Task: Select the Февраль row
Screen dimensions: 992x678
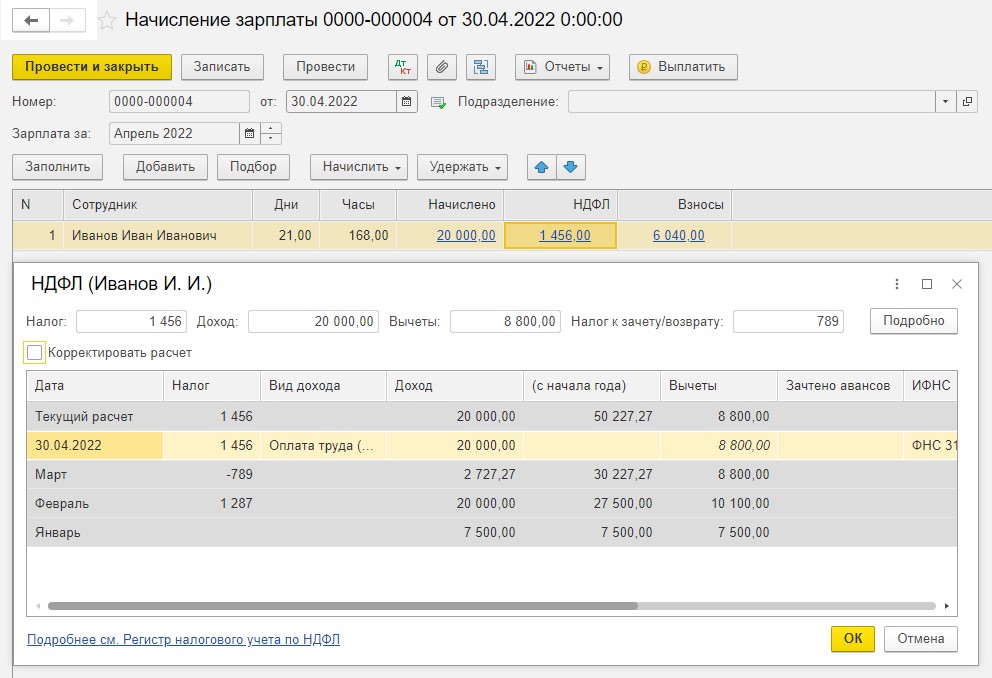Action: (x=492, y=503)
